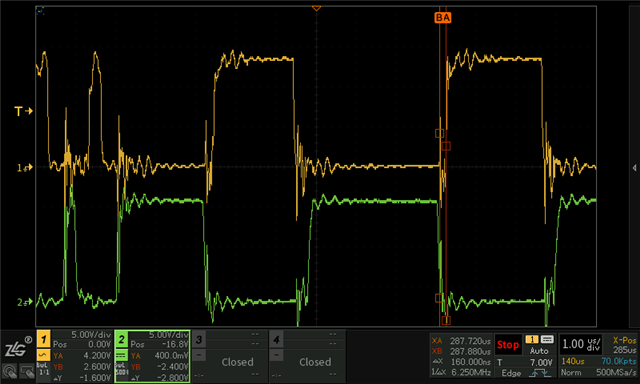Switch the Auto trigger mode
This screenshot has height=384, width=640.
coord(539,351)
